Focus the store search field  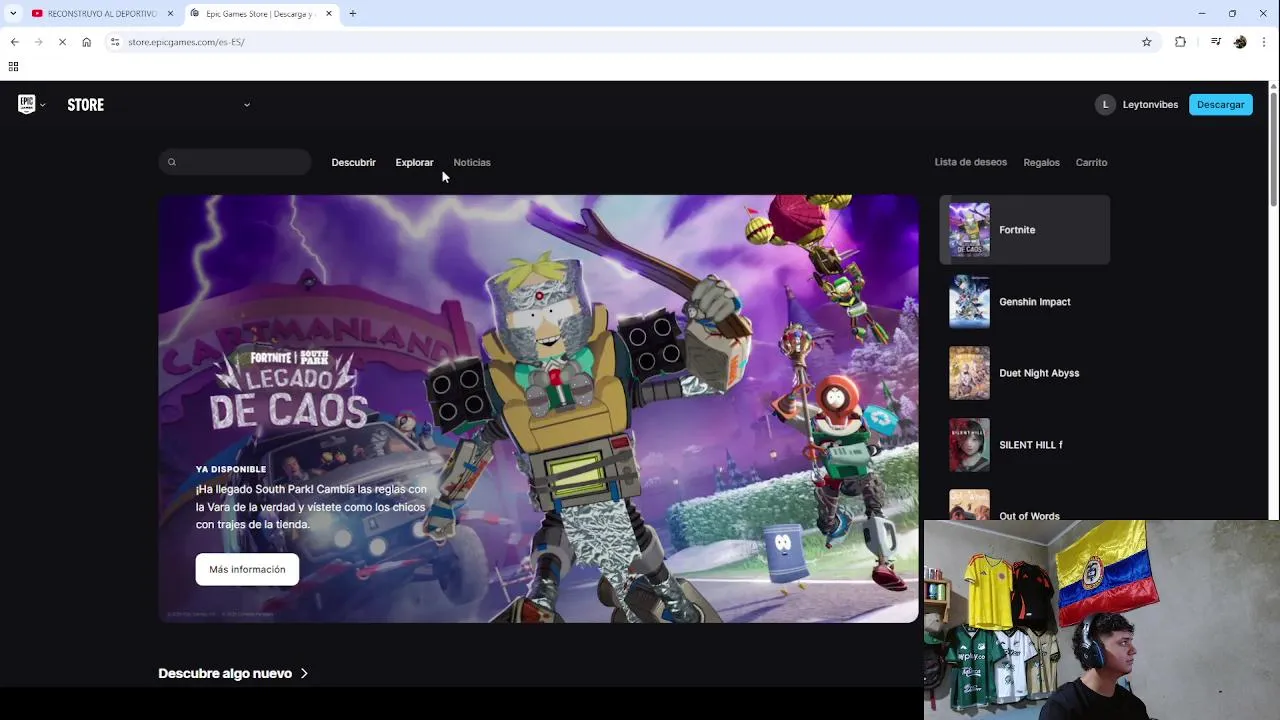pyautogui.click(x=235, y=162)
